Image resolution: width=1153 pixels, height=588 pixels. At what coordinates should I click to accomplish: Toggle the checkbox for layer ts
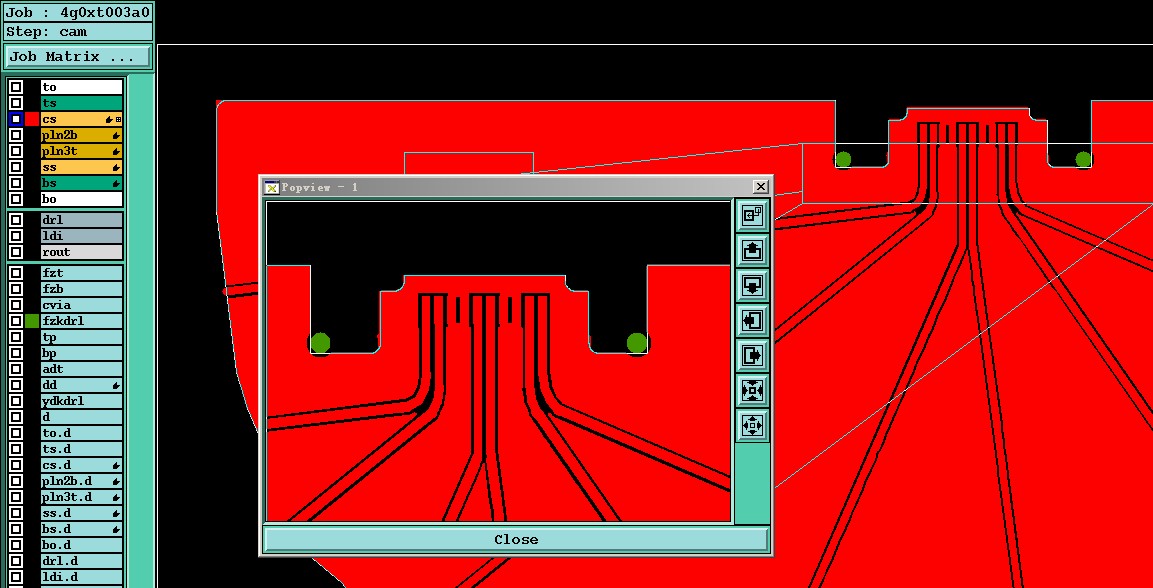click(16, 103)
